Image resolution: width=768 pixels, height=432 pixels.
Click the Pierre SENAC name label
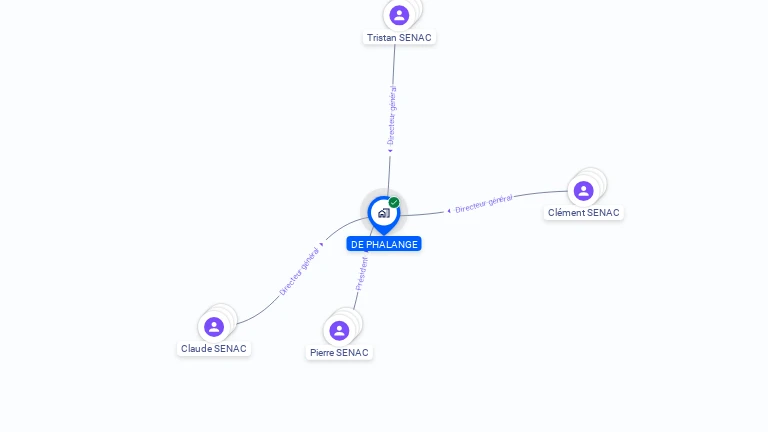(x=339, y=353)
